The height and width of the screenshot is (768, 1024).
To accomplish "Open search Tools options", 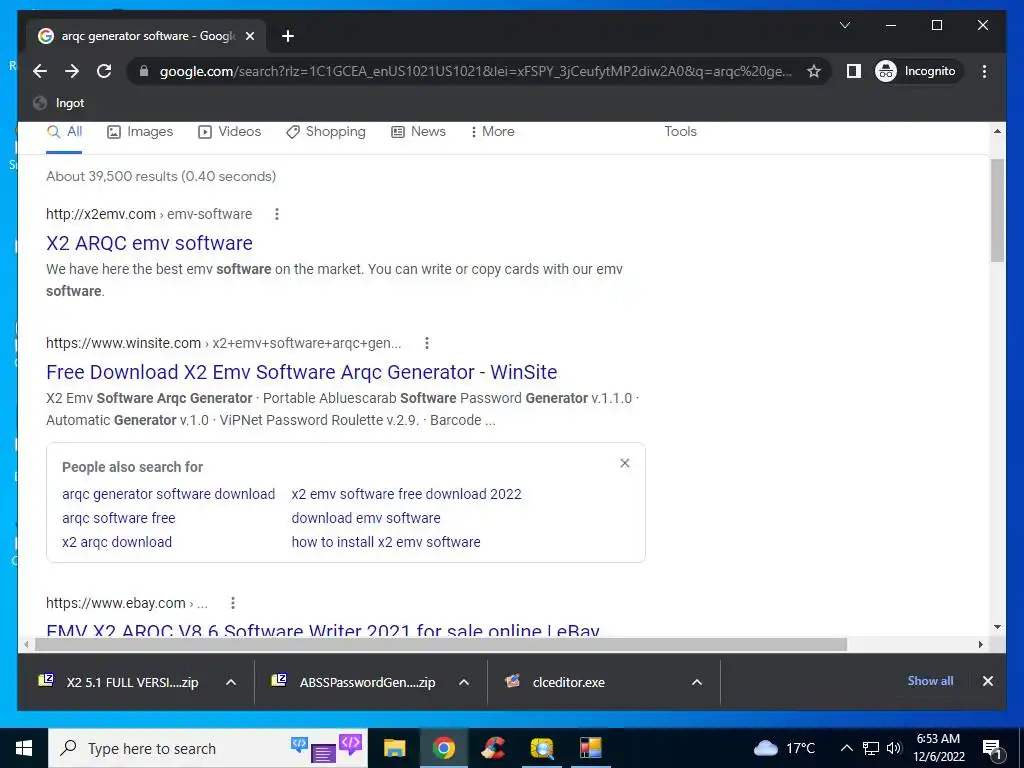I will coord(680,132).
